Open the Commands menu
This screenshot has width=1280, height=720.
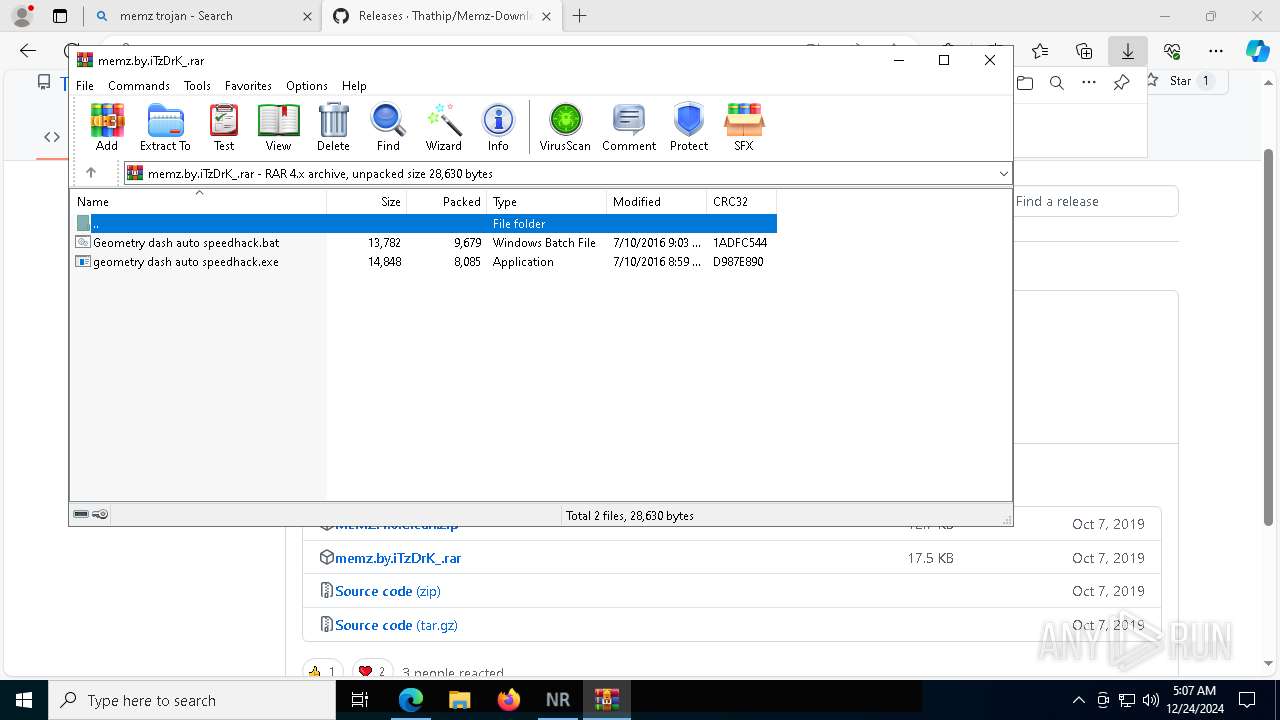(139, 86)
